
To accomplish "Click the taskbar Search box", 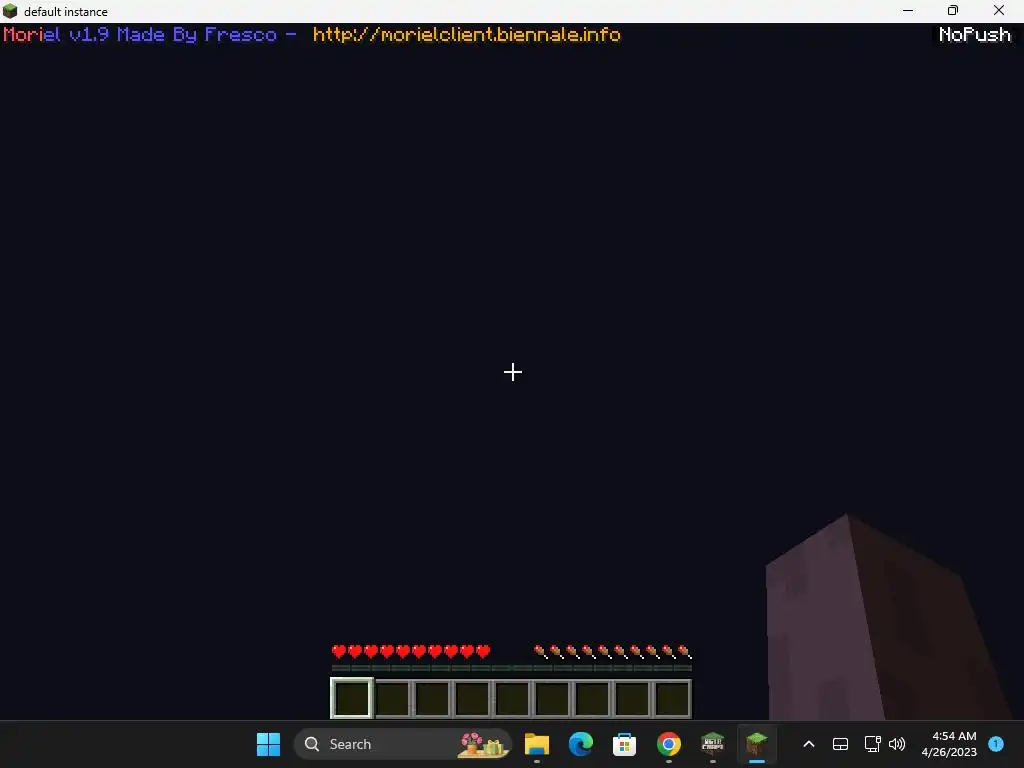I will (x=402, y=744).
